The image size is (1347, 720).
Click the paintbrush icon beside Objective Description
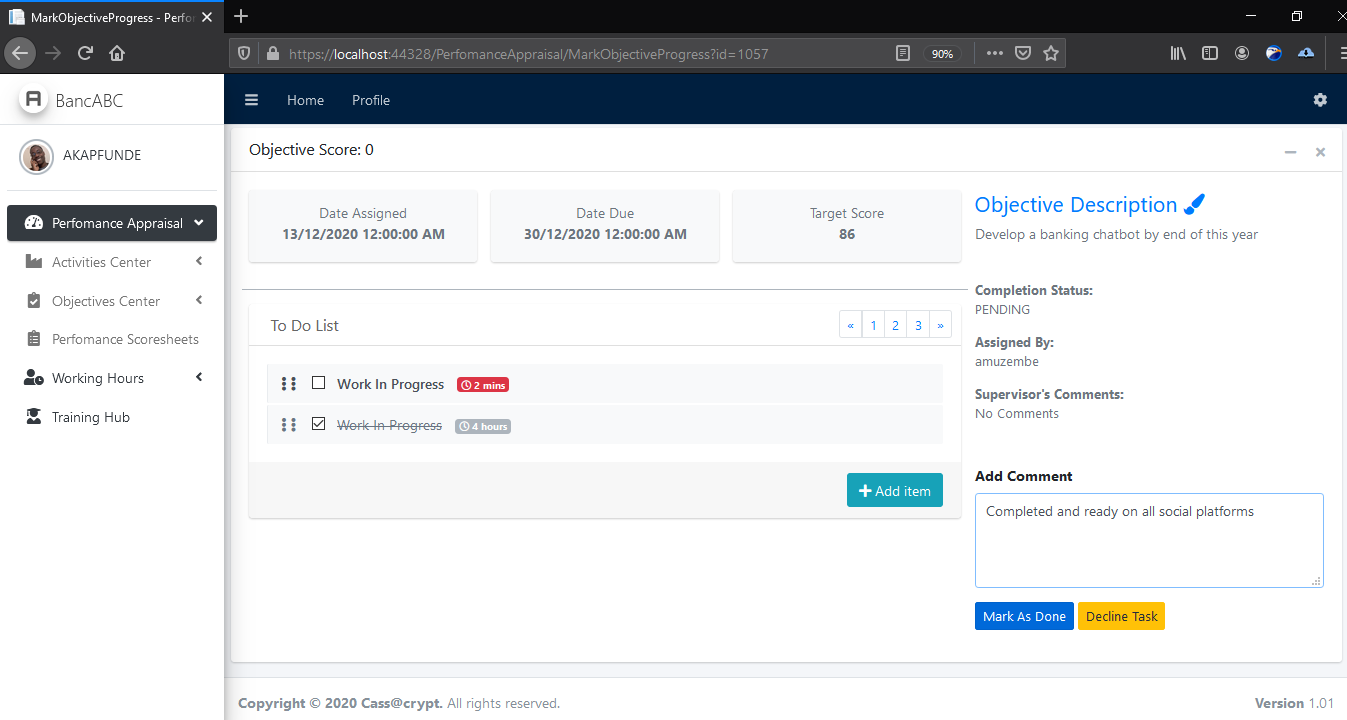[x=1194, y=204]
